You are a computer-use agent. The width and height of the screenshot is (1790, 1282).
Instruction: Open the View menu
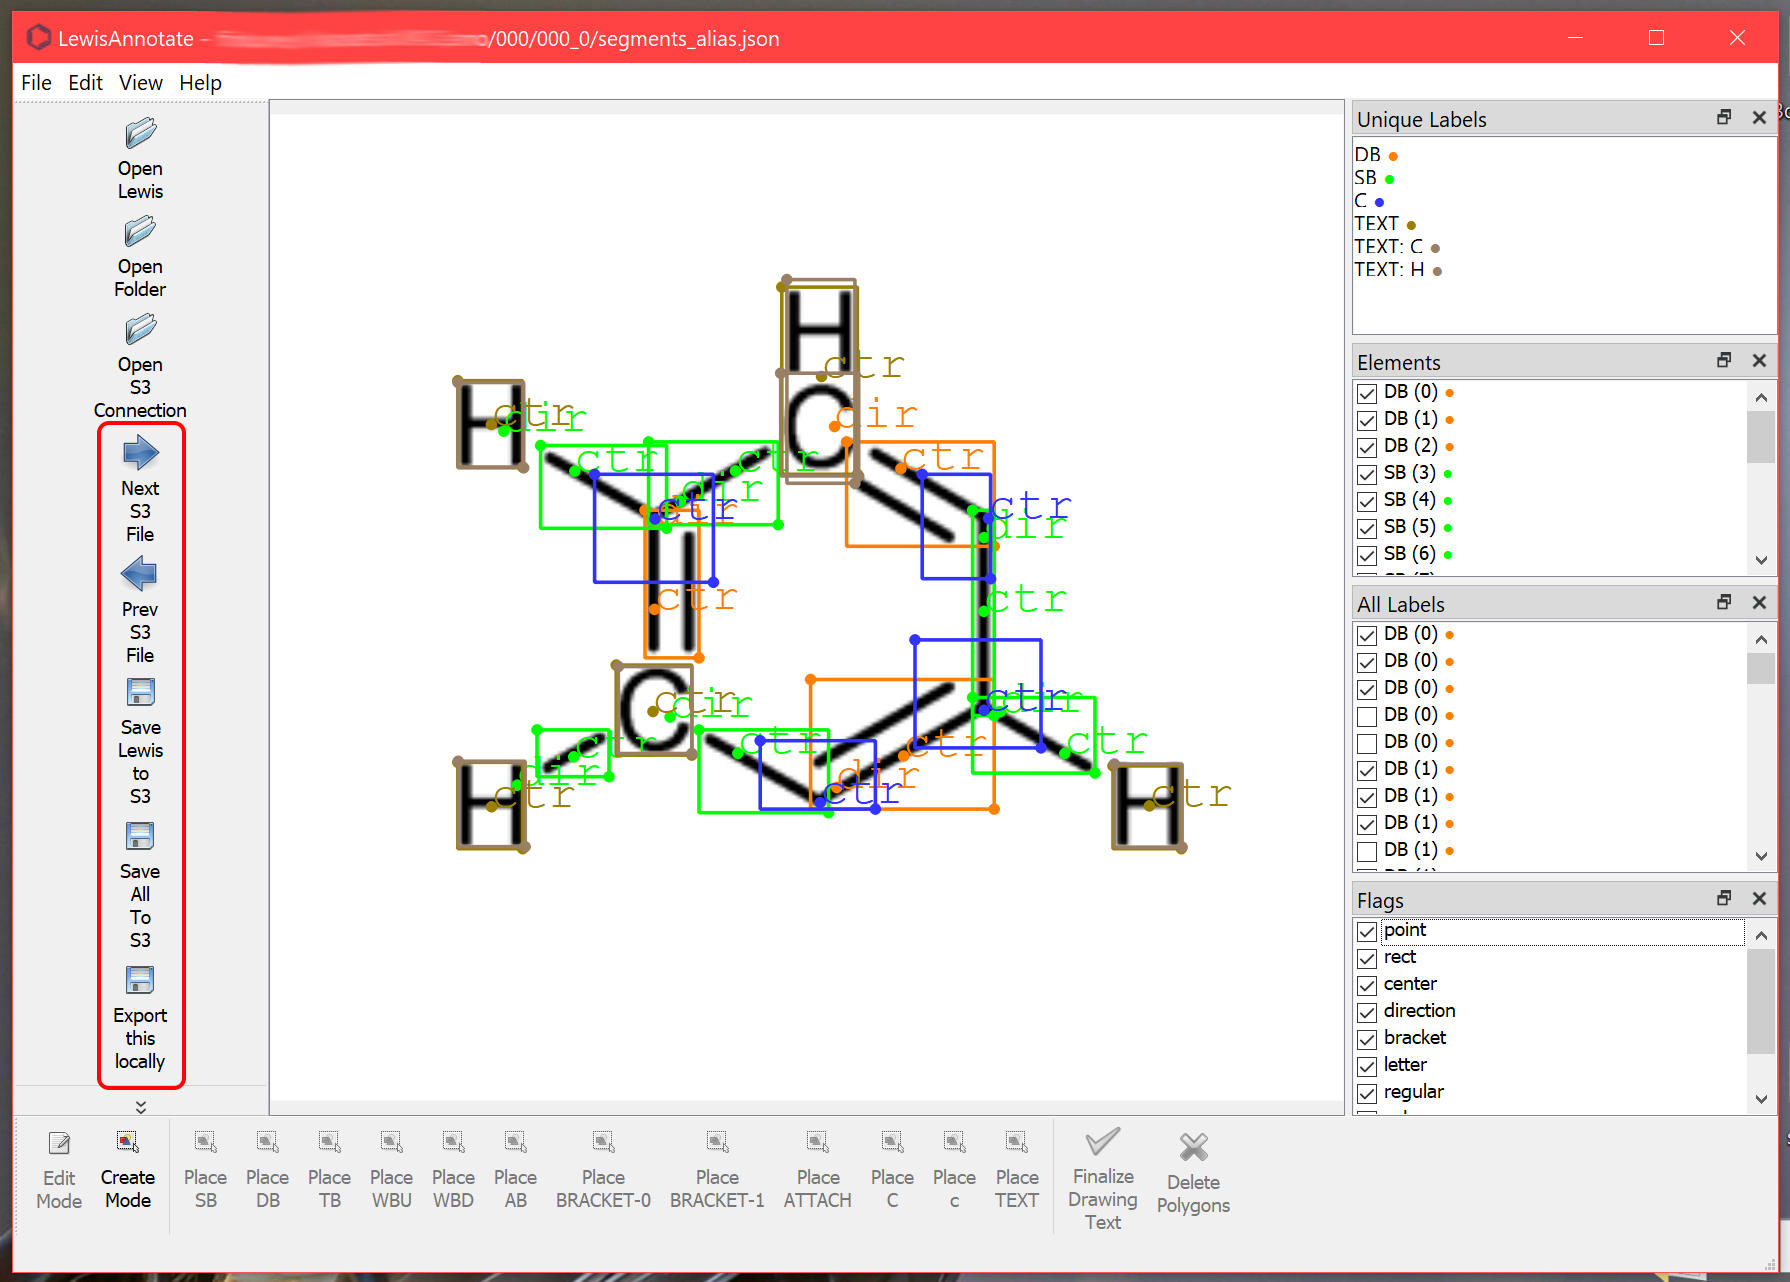pos(140,83)
